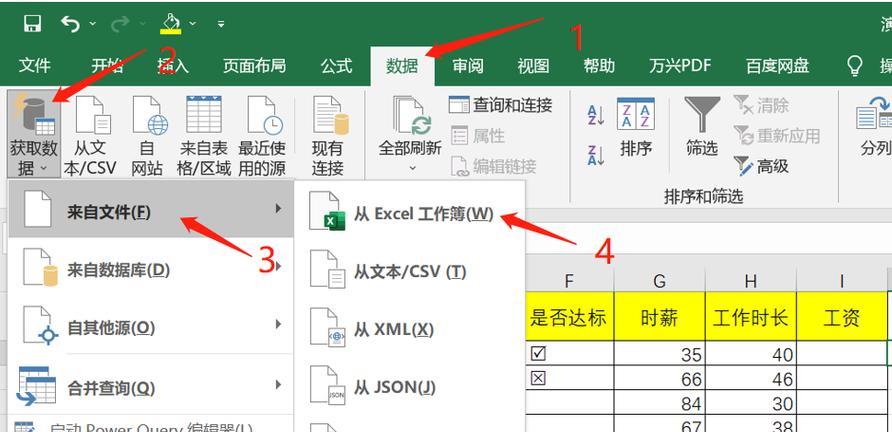Viewport: 892px width, 432px height.
Task: Click the 编辑链接 button
Action: point(493,166)
